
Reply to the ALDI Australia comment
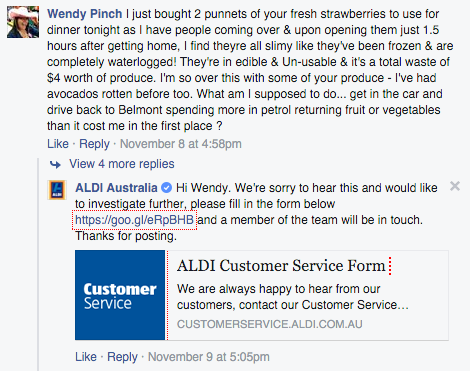(x=122, y=357)
